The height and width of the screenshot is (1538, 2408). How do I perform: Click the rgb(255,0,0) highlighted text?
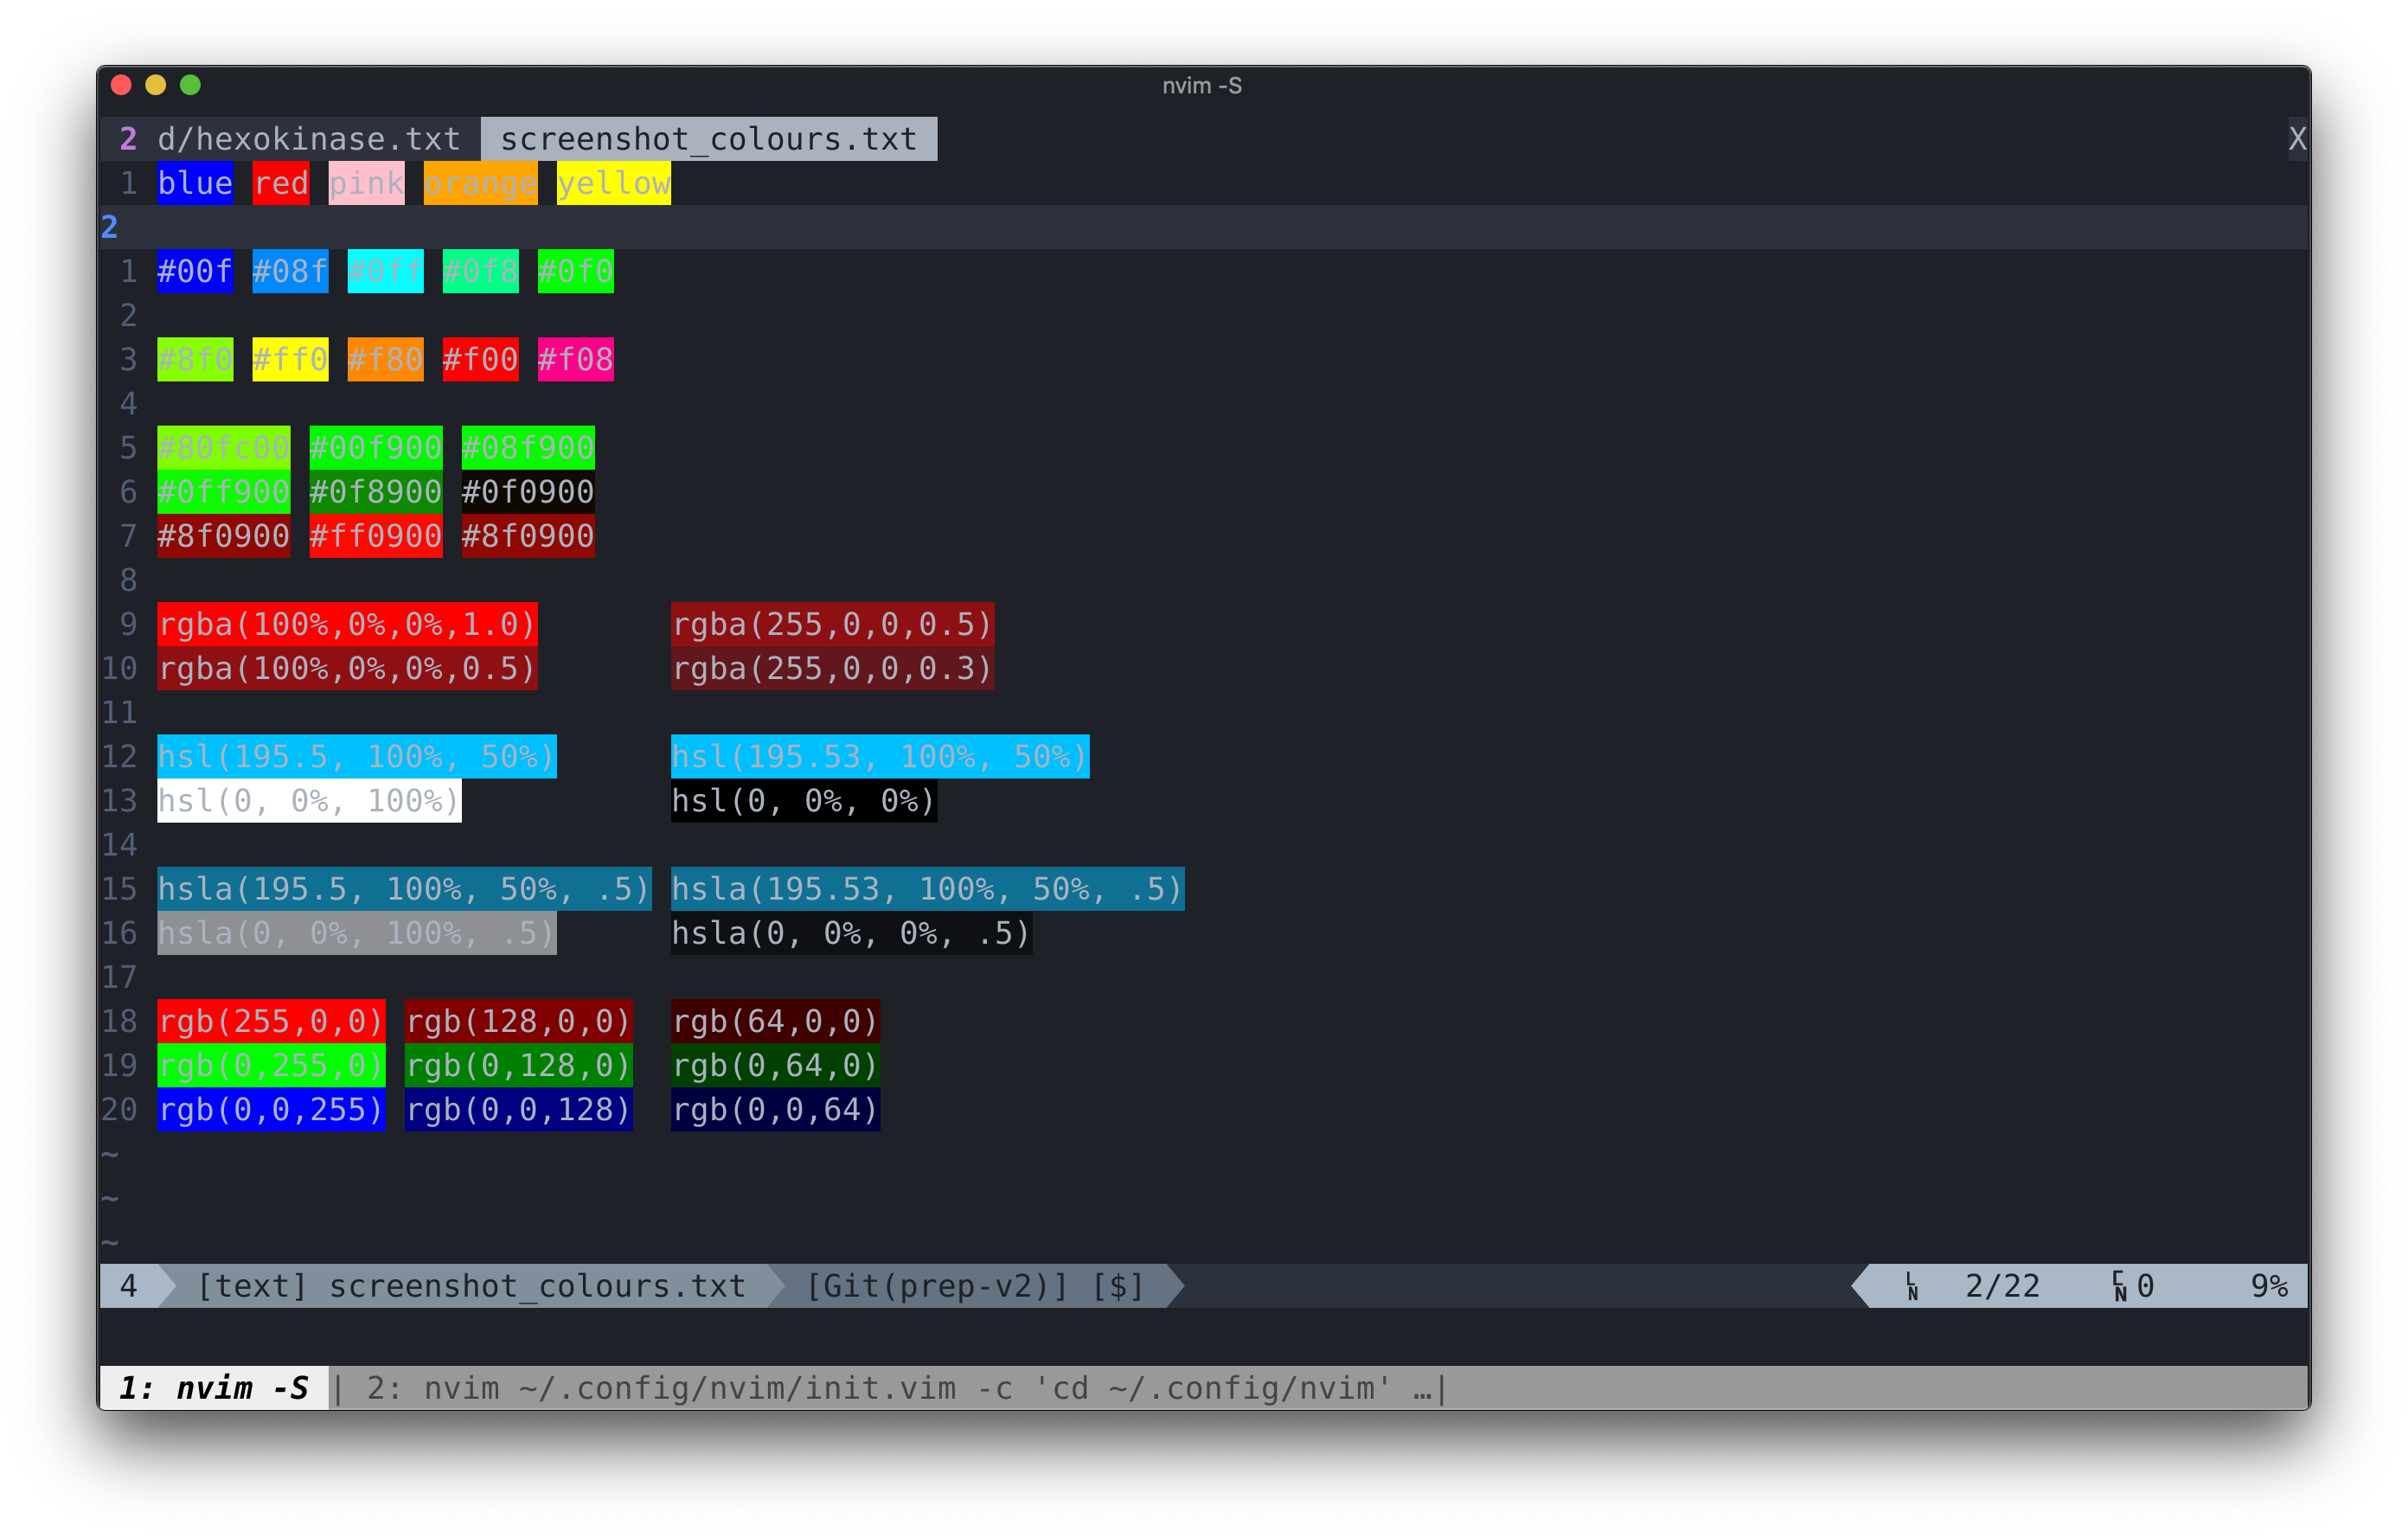[271, 1021]
